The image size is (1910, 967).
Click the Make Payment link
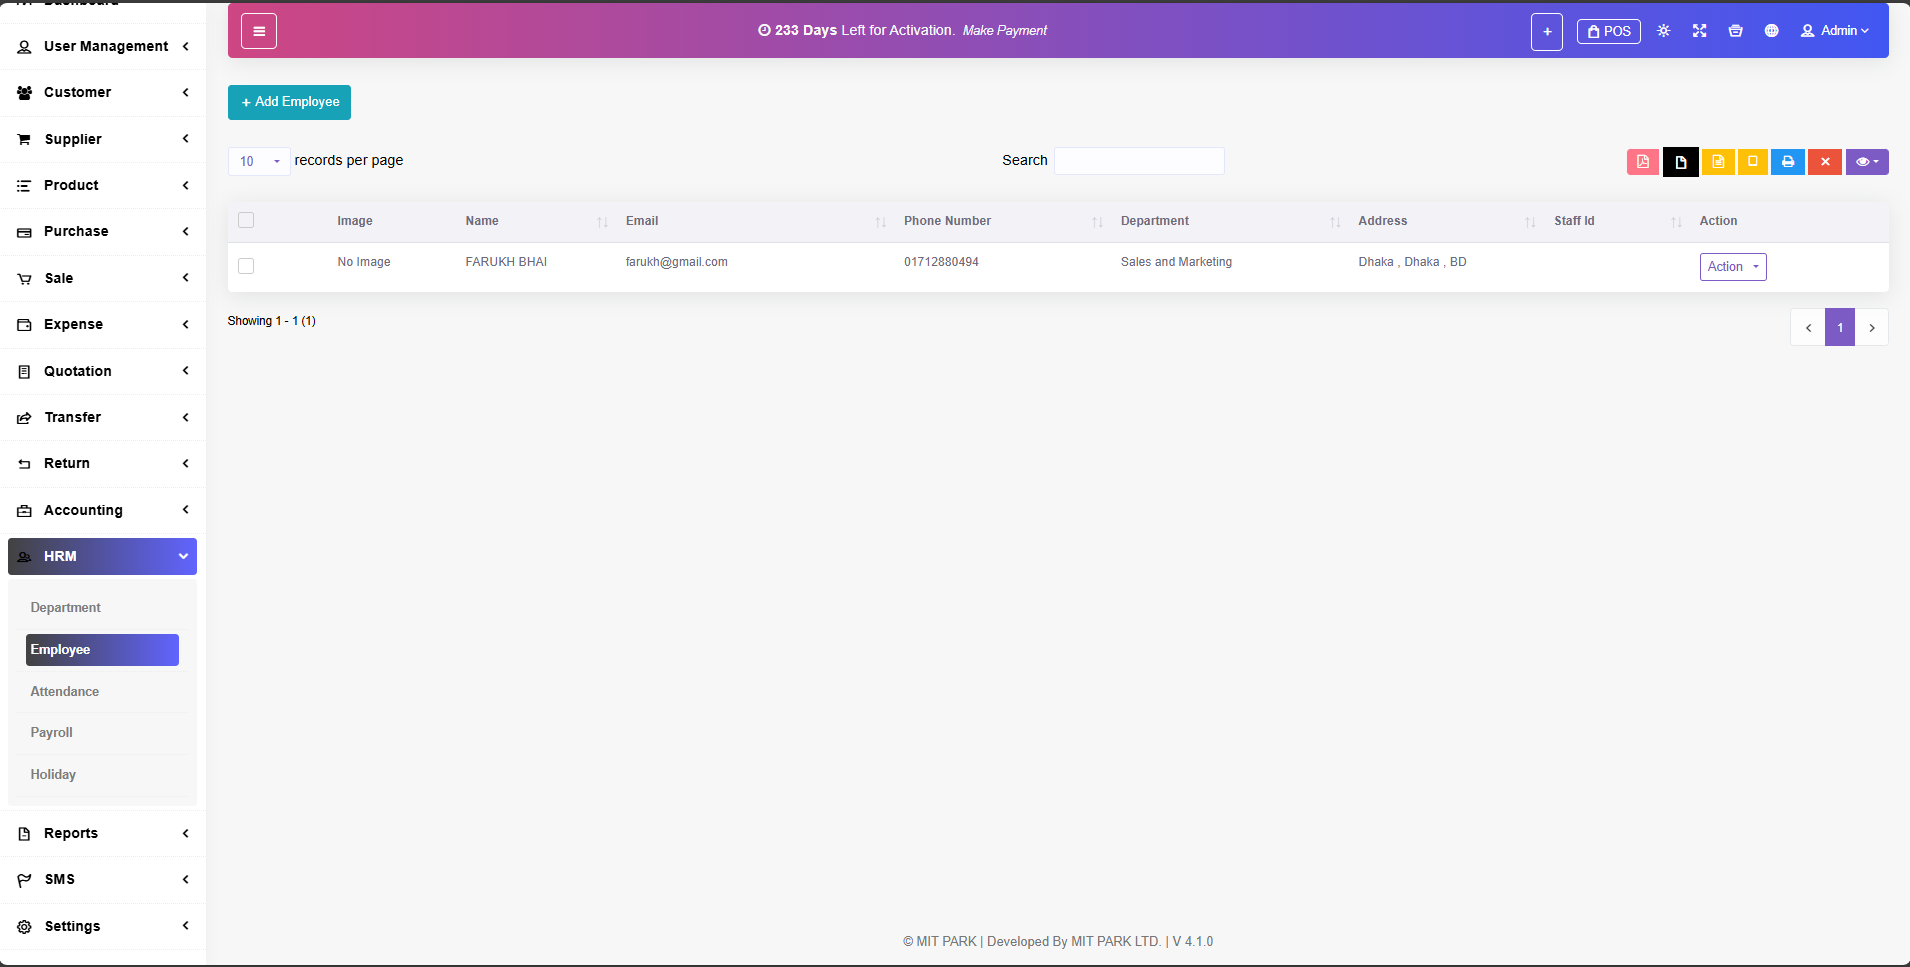coord(1004,31)
